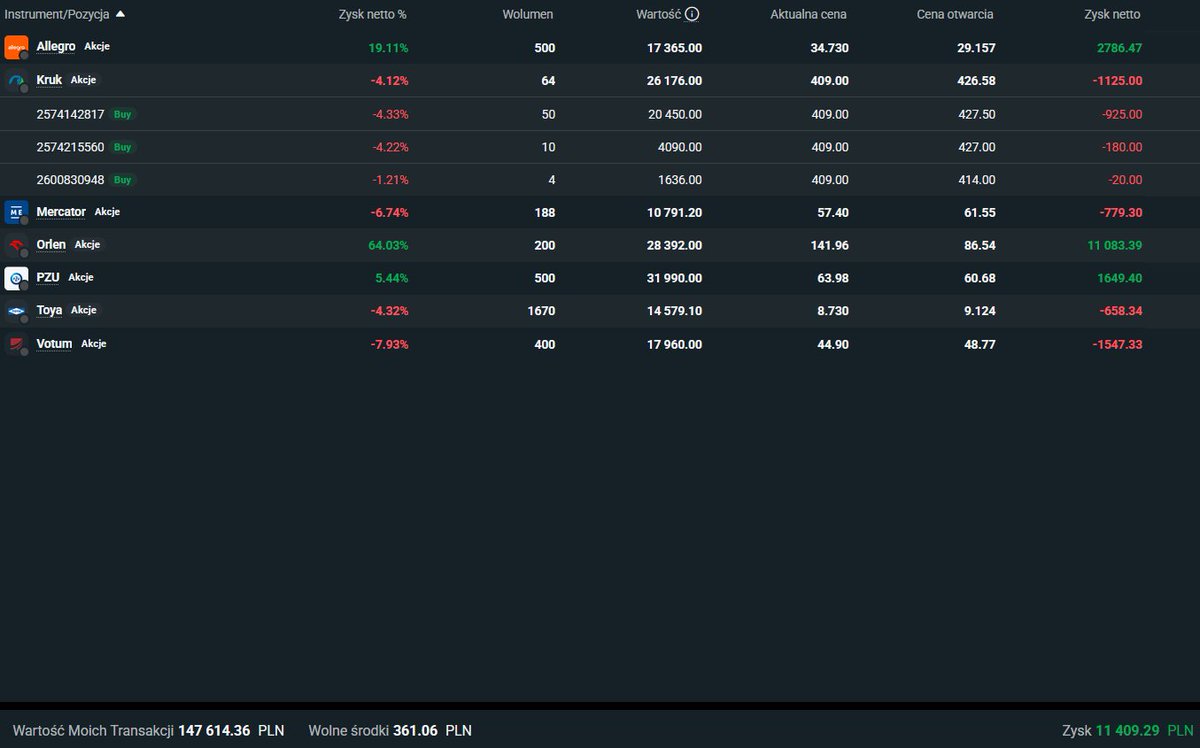Sort by Zysk netto % column header

(x=373, y=14)
